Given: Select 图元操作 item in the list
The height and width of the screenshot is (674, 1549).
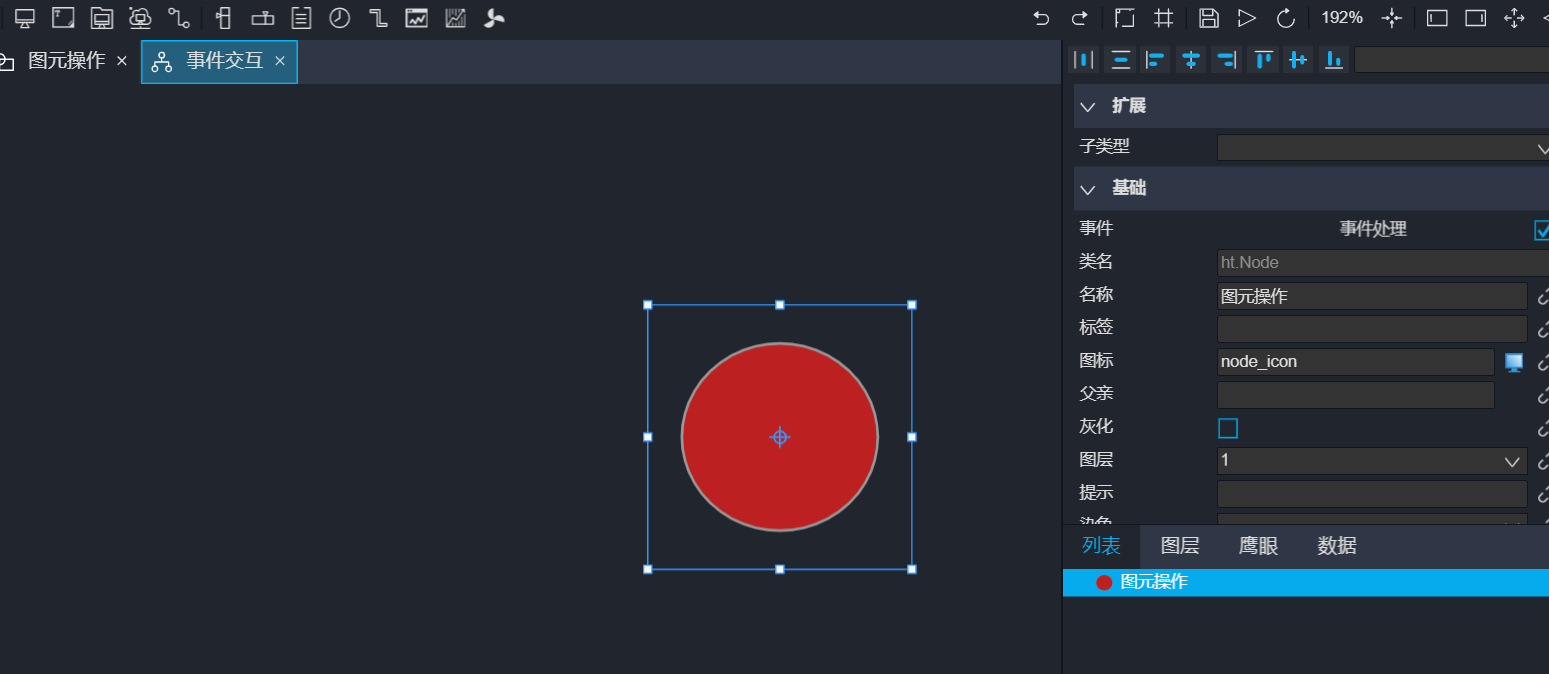Looking at the screenshot, I should (1154, 582).
